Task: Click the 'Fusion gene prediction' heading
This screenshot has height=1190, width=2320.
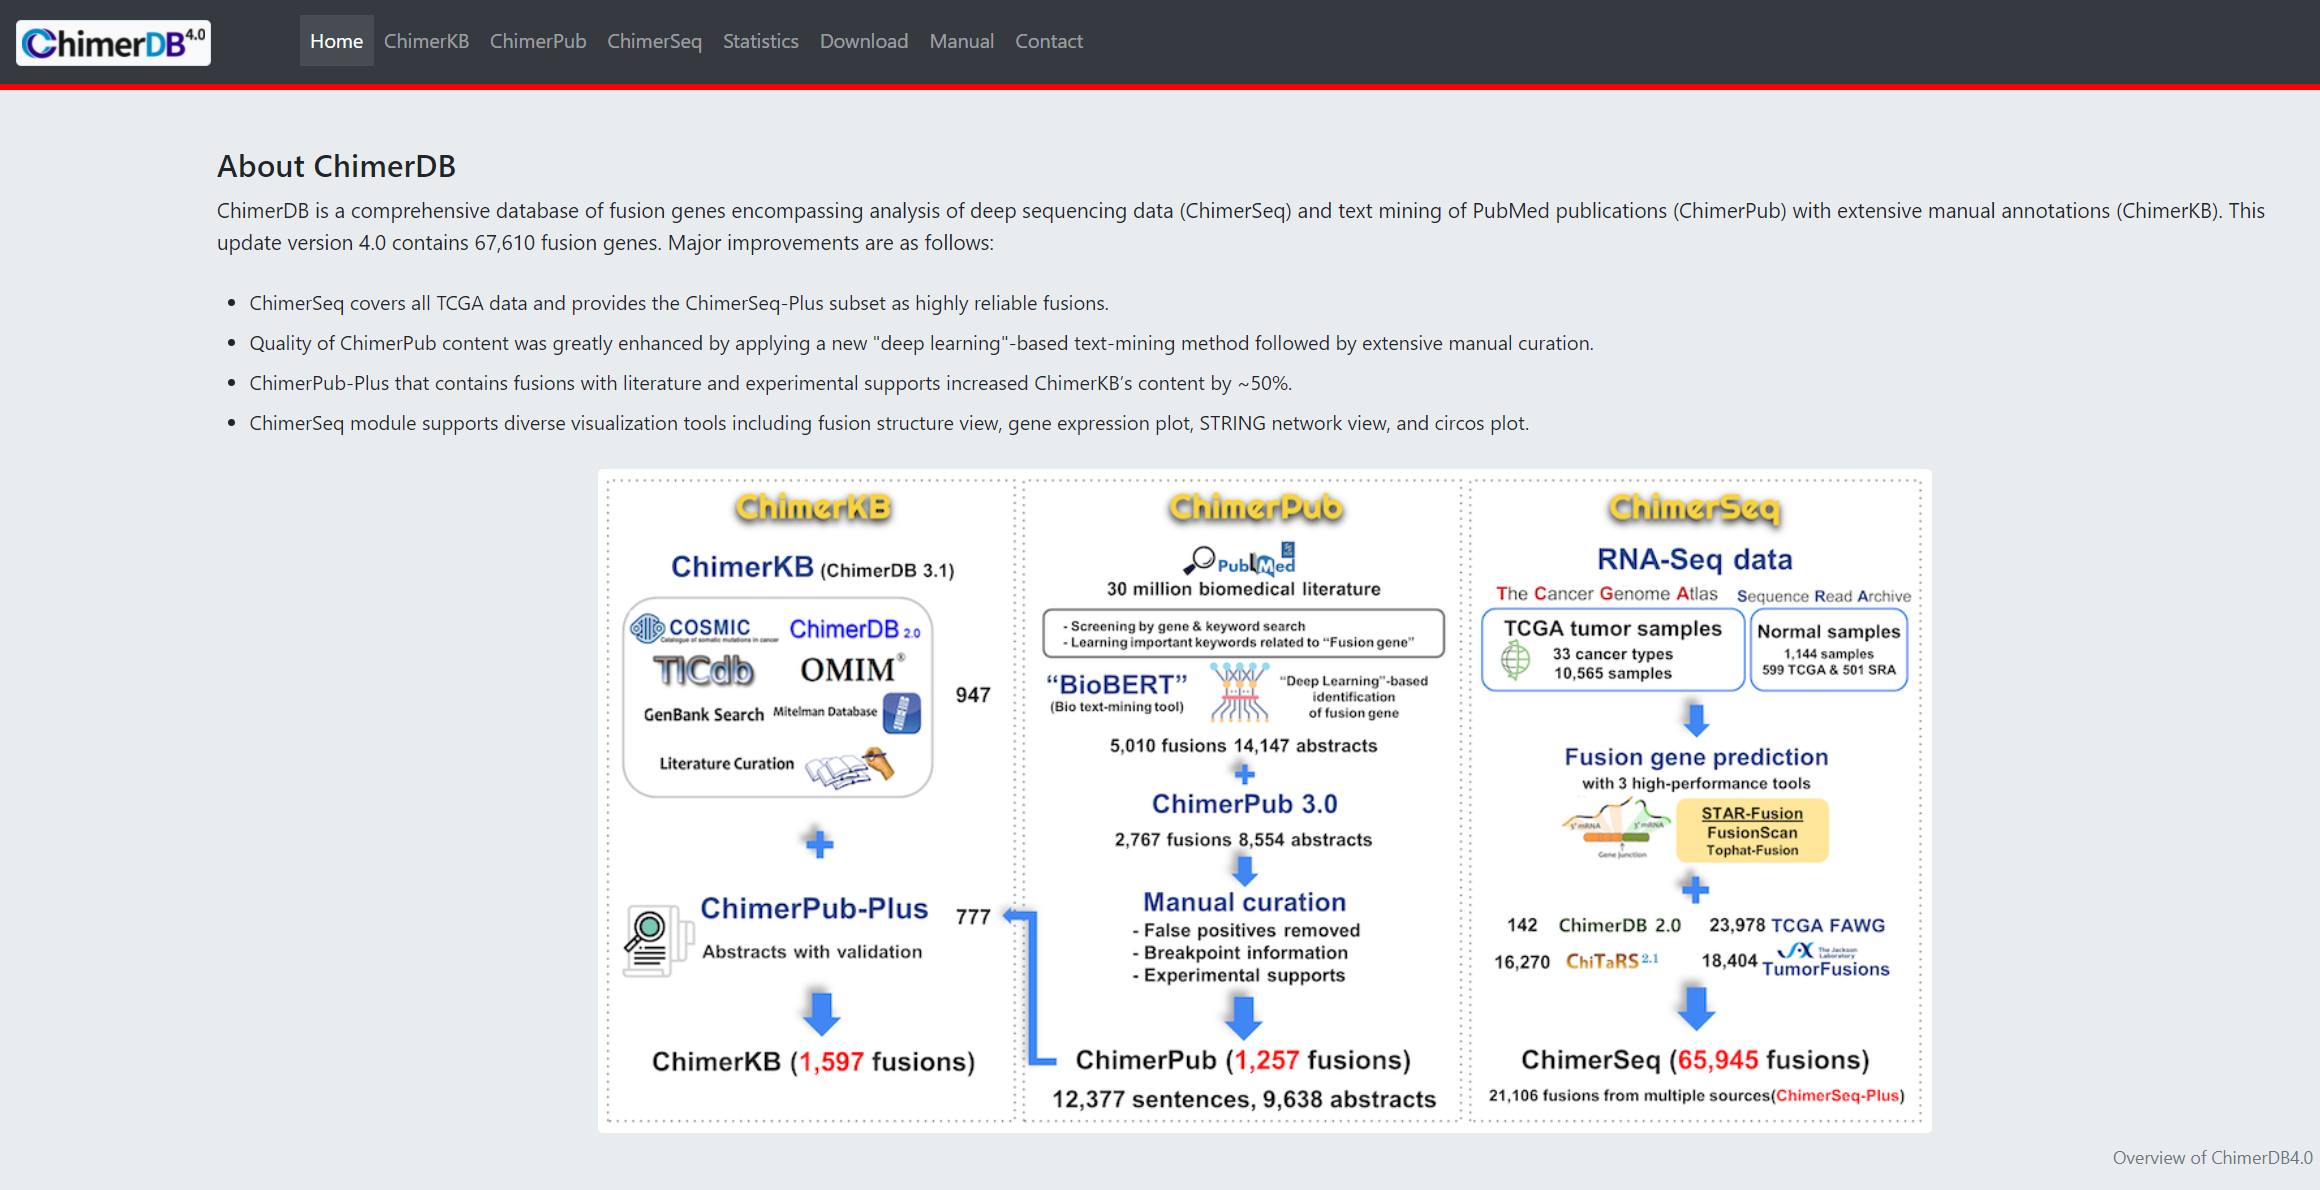Action: (1696, 757)
